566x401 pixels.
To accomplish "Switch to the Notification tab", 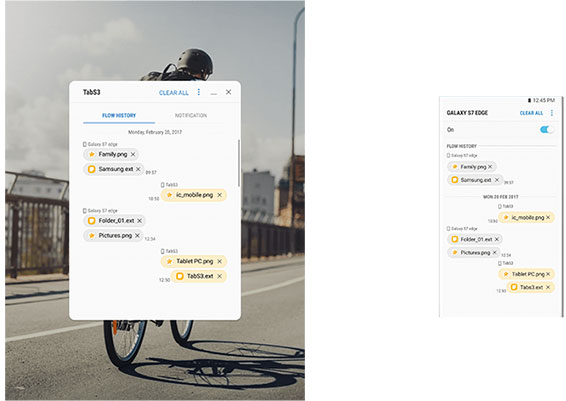I will [191, 115].
